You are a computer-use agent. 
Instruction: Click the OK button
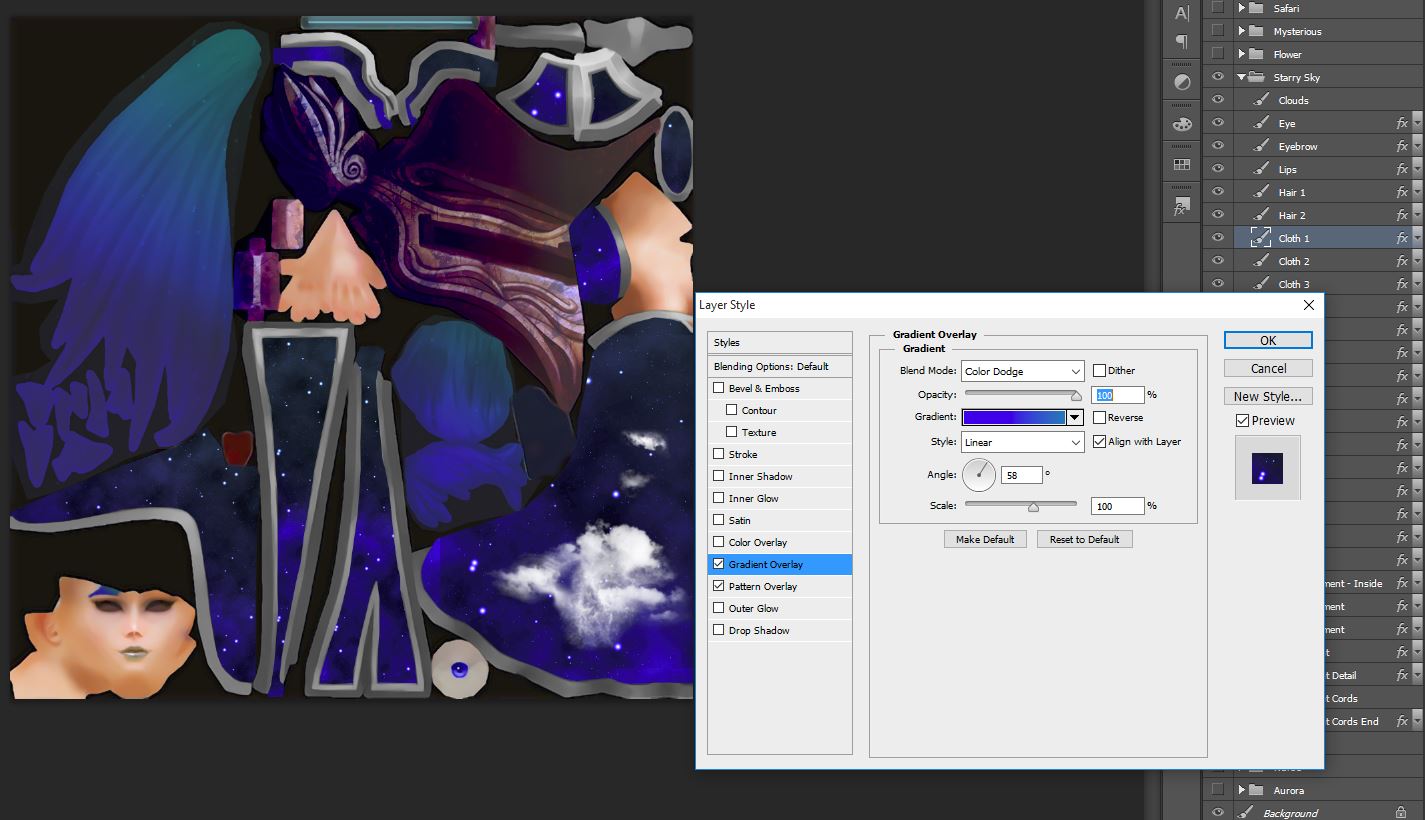(x=1268, y=340)
